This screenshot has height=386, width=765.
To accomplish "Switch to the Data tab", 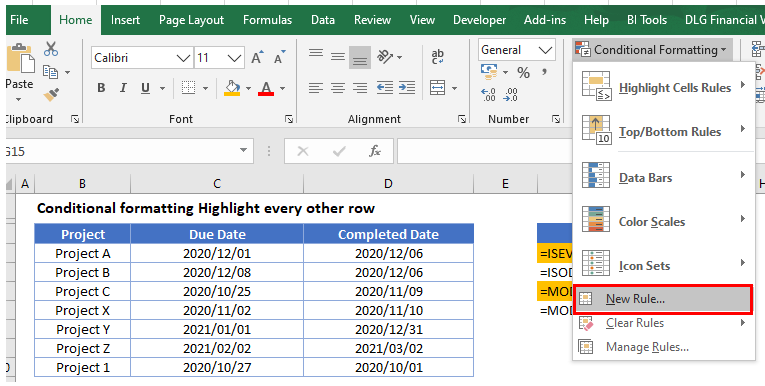I will coord(323,20).
